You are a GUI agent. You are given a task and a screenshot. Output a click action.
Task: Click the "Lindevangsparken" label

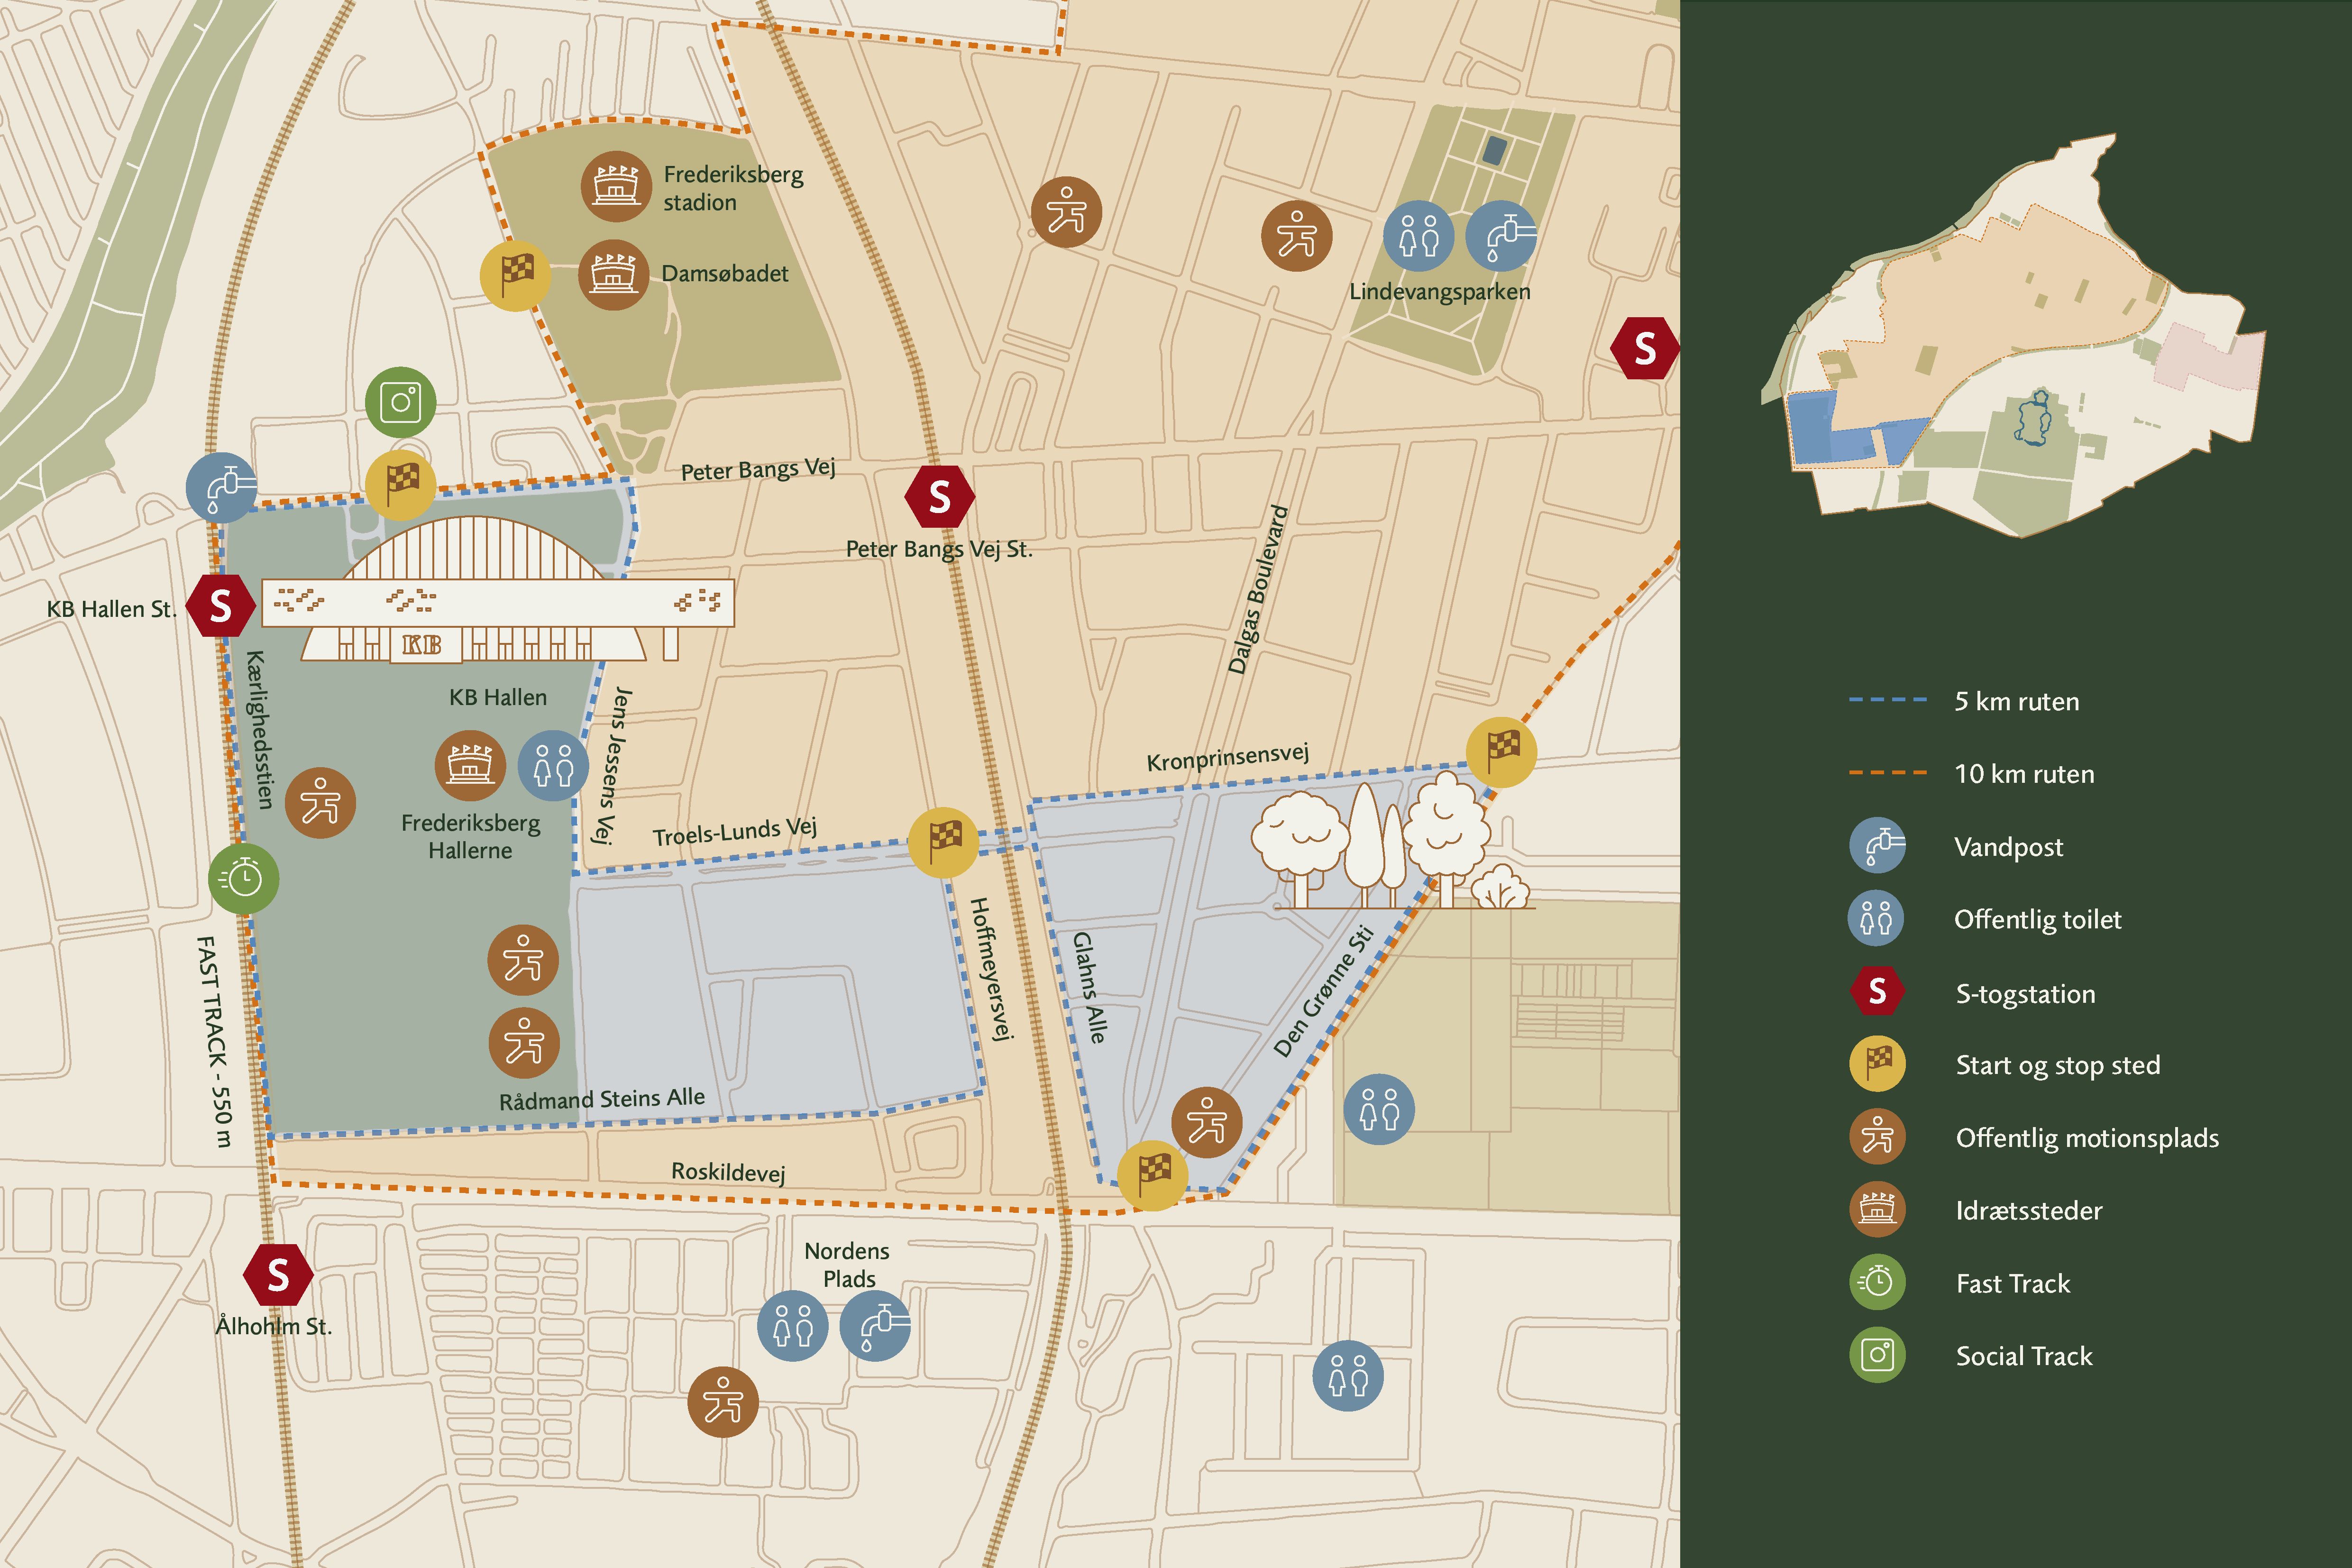point(1439,292)
